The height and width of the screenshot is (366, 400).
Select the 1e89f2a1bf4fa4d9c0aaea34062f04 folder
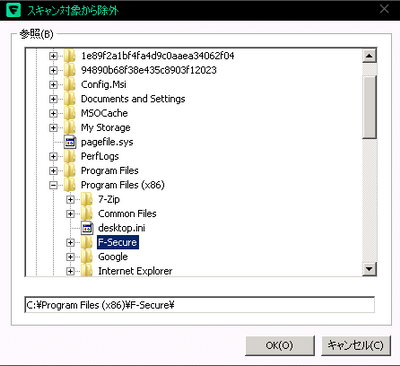[157, 56]
